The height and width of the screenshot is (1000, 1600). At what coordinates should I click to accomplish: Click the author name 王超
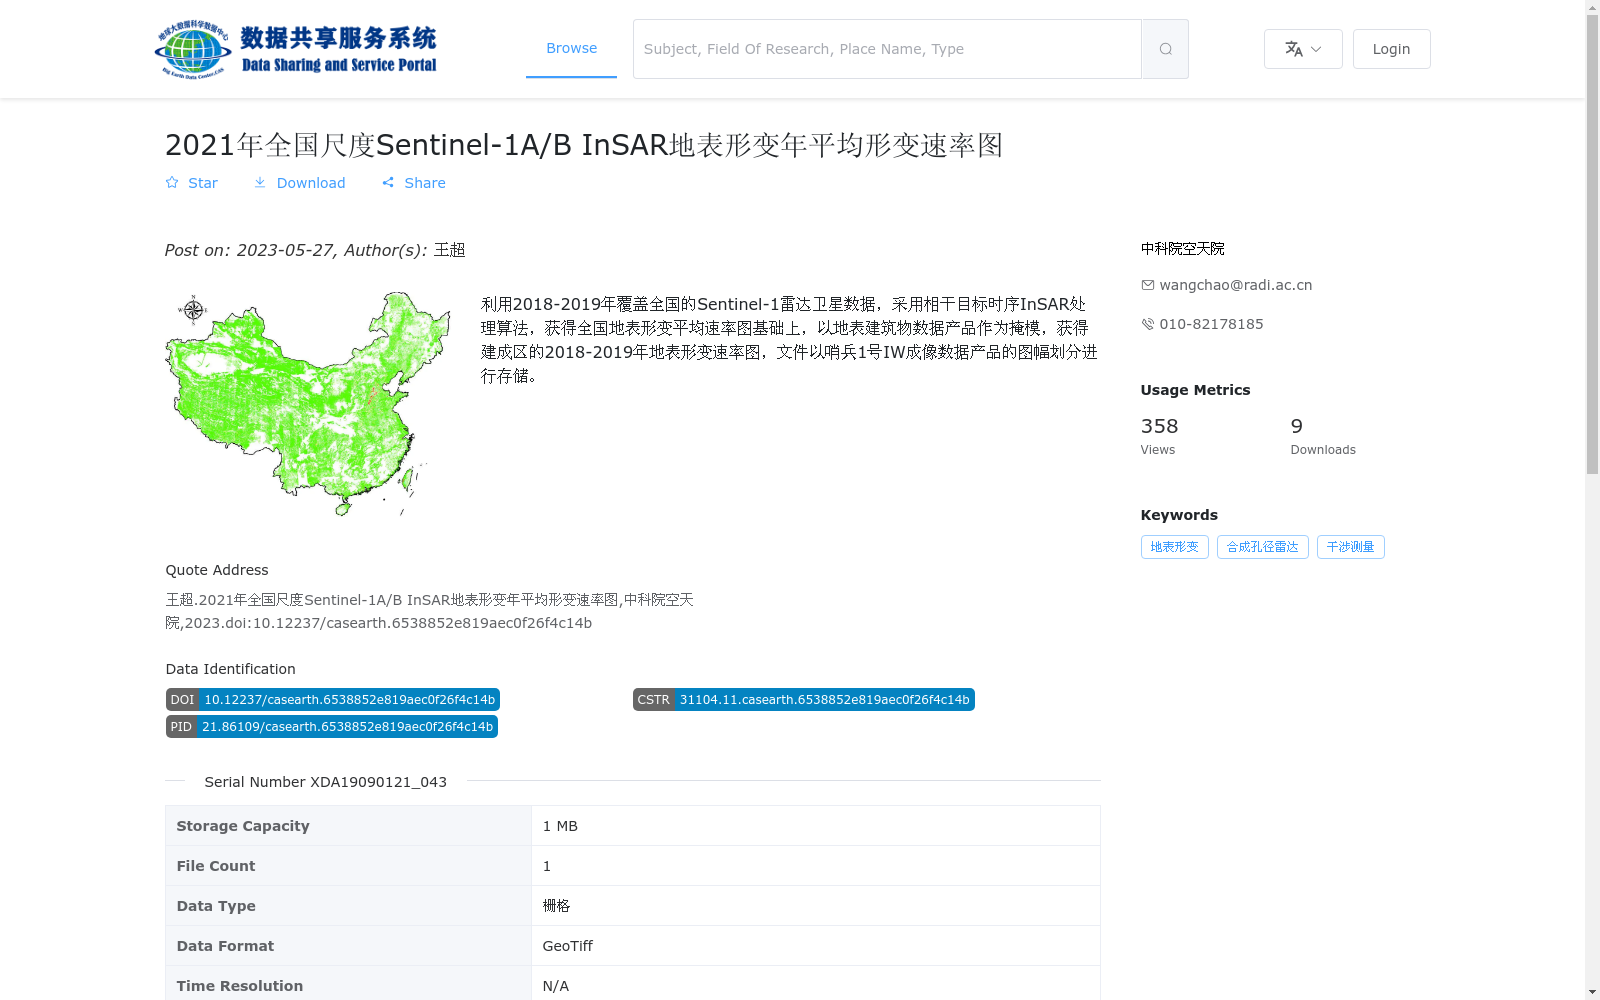click(x=450, y=250)
